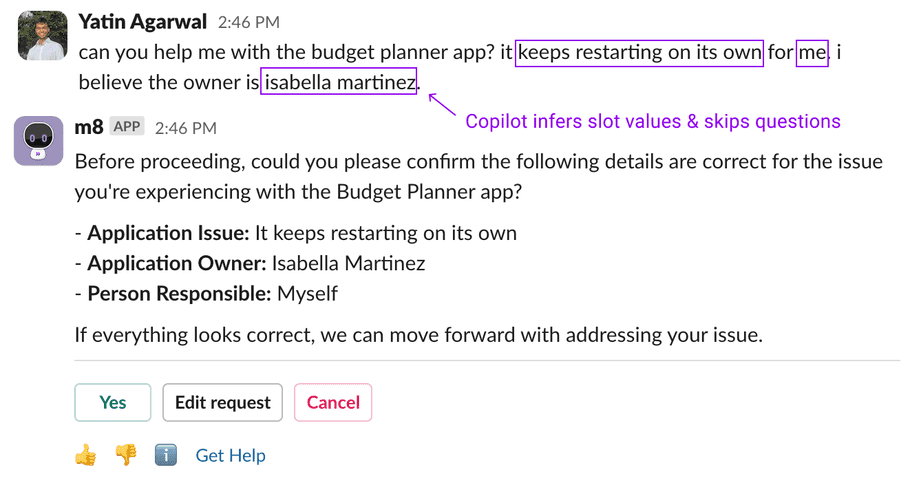Screen dimensions: 910x480
Task: Click the thumbs down feedback icon
Action: (x=126, y=455)
